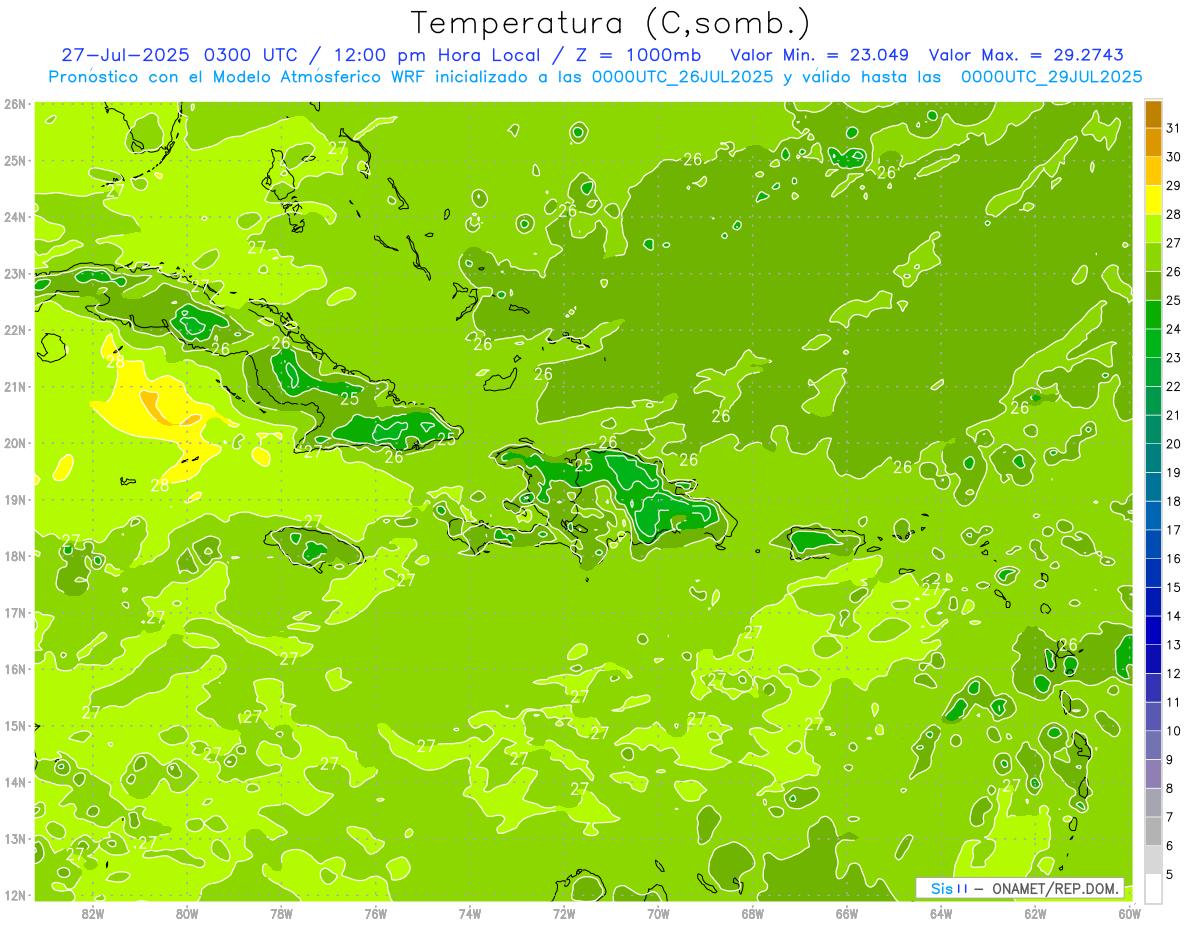Click the 24N latitude axis label
Image resolution: width=1200 pixels, height=927 pixels.
(x=14, y=217)
